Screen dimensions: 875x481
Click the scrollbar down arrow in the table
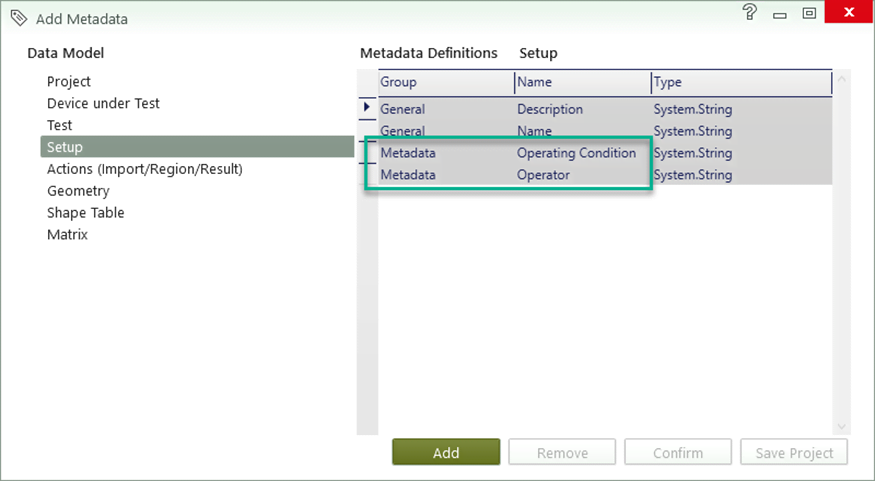coord(841,427)
